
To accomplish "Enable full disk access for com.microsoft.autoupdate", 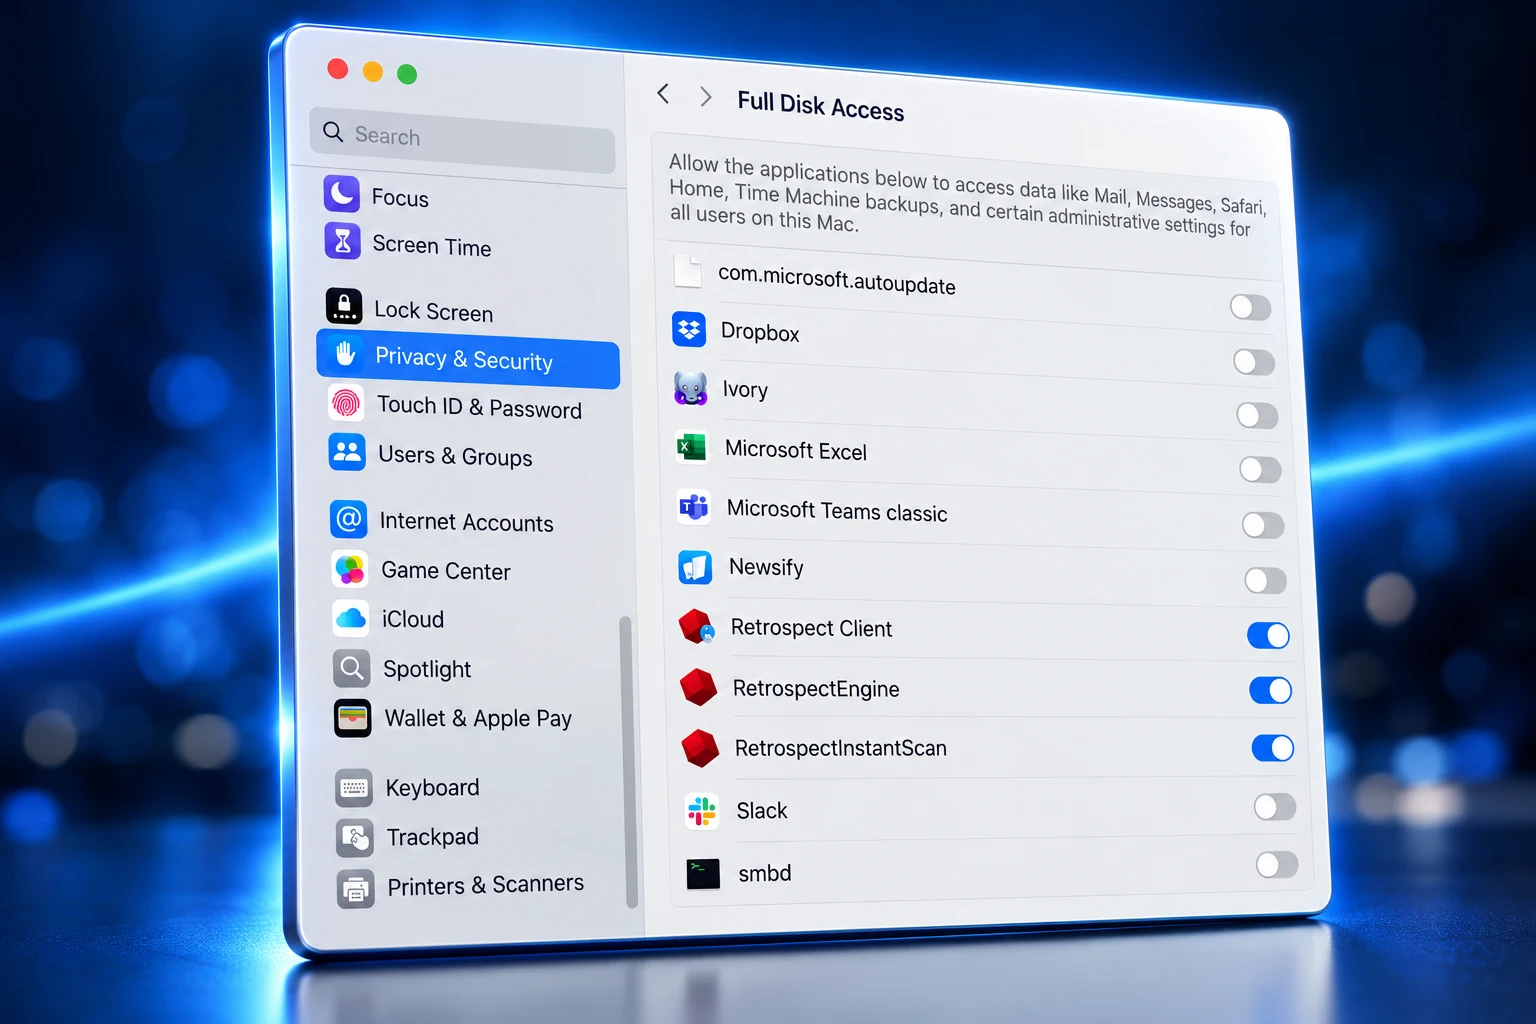I will pos(1250,307).
